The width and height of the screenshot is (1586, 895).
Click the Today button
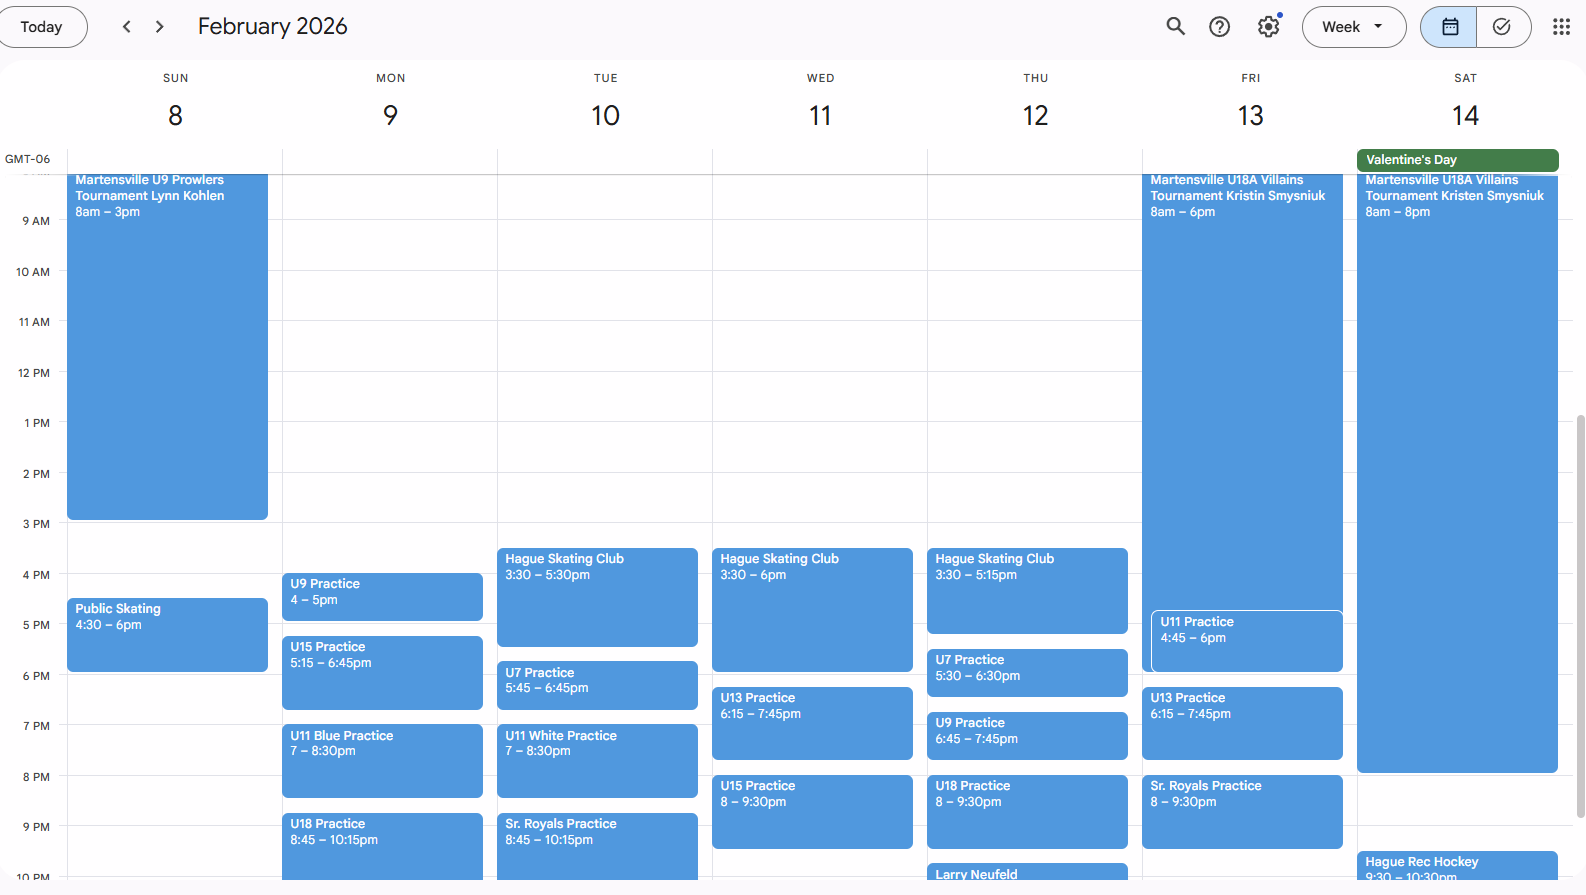tap(42, 27)
